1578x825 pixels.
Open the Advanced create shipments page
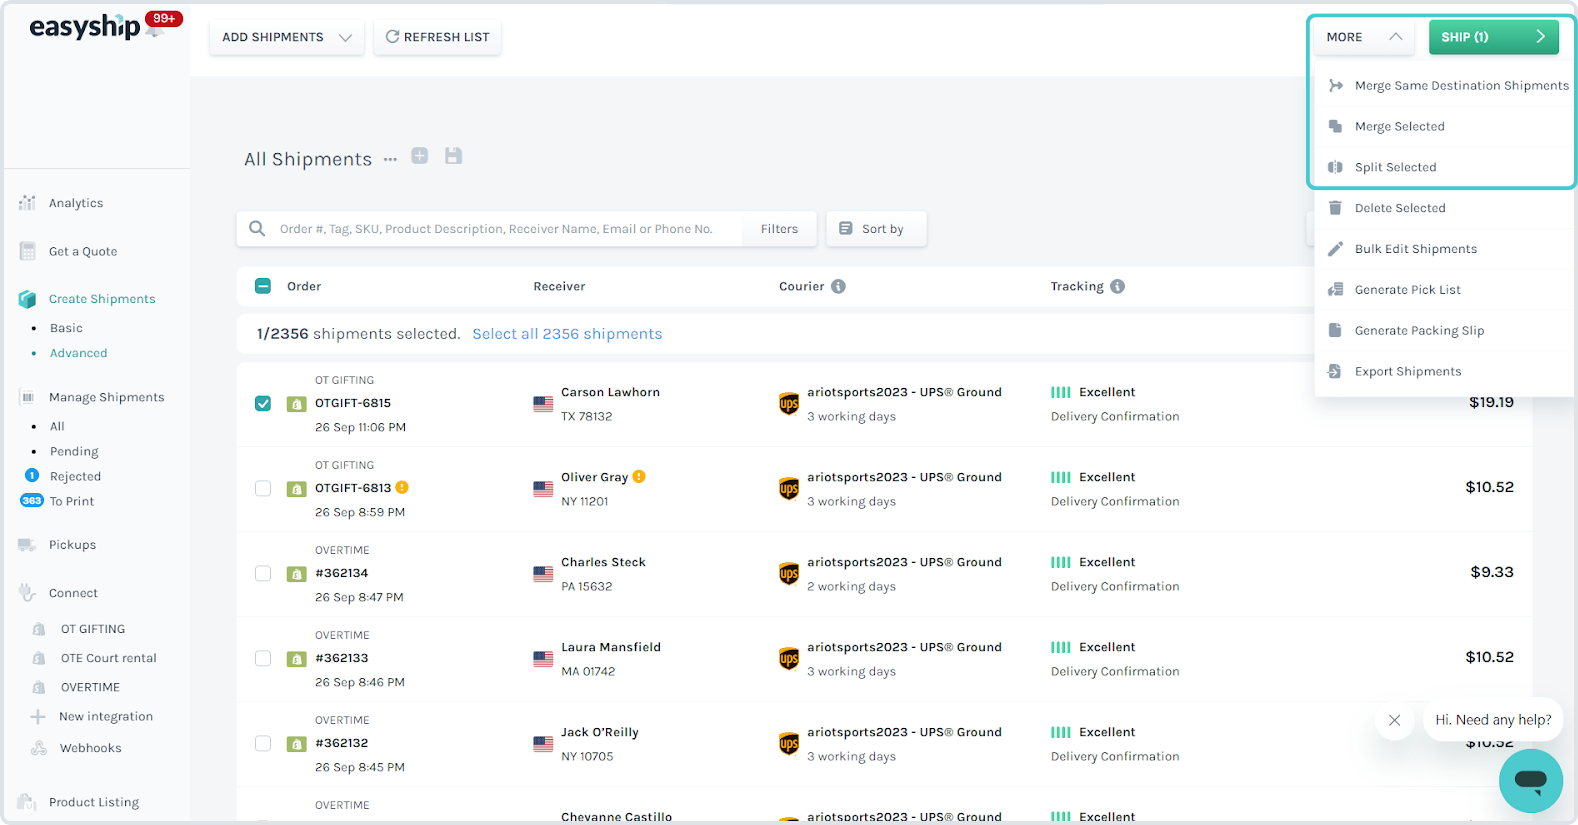click(x=79, y=353)
